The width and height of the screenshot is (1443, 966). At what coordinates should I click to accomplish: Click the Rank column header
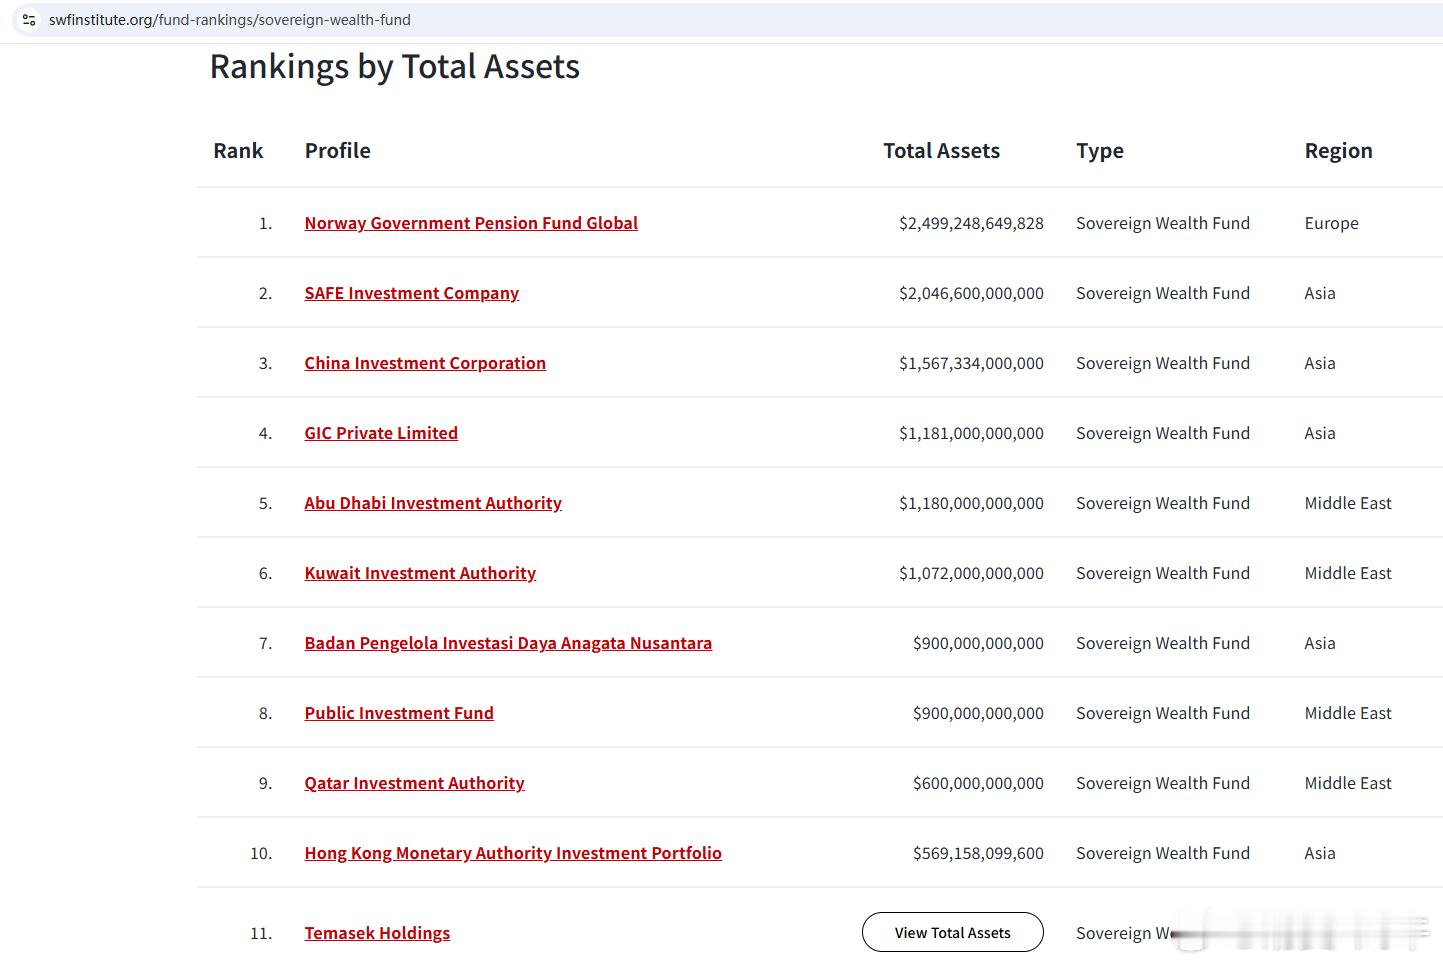(238, 151)
